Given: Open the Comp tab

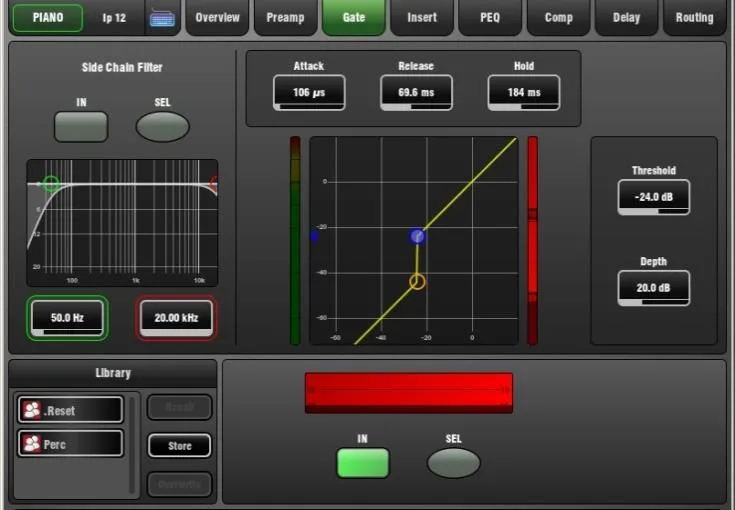Looking at the screenshot, I should pos(558,17).
